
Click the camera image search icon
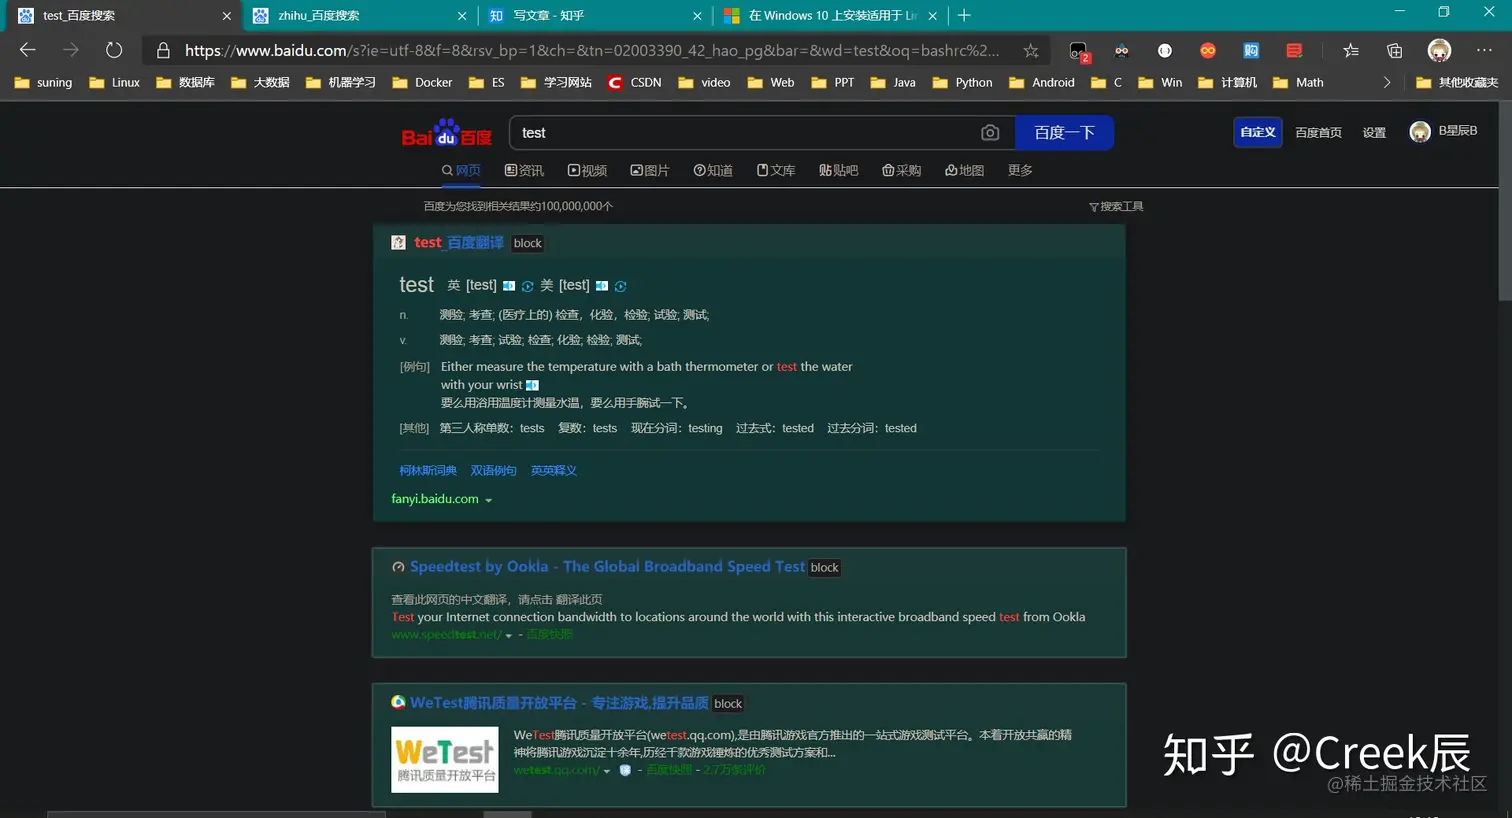tap(990, 133)
